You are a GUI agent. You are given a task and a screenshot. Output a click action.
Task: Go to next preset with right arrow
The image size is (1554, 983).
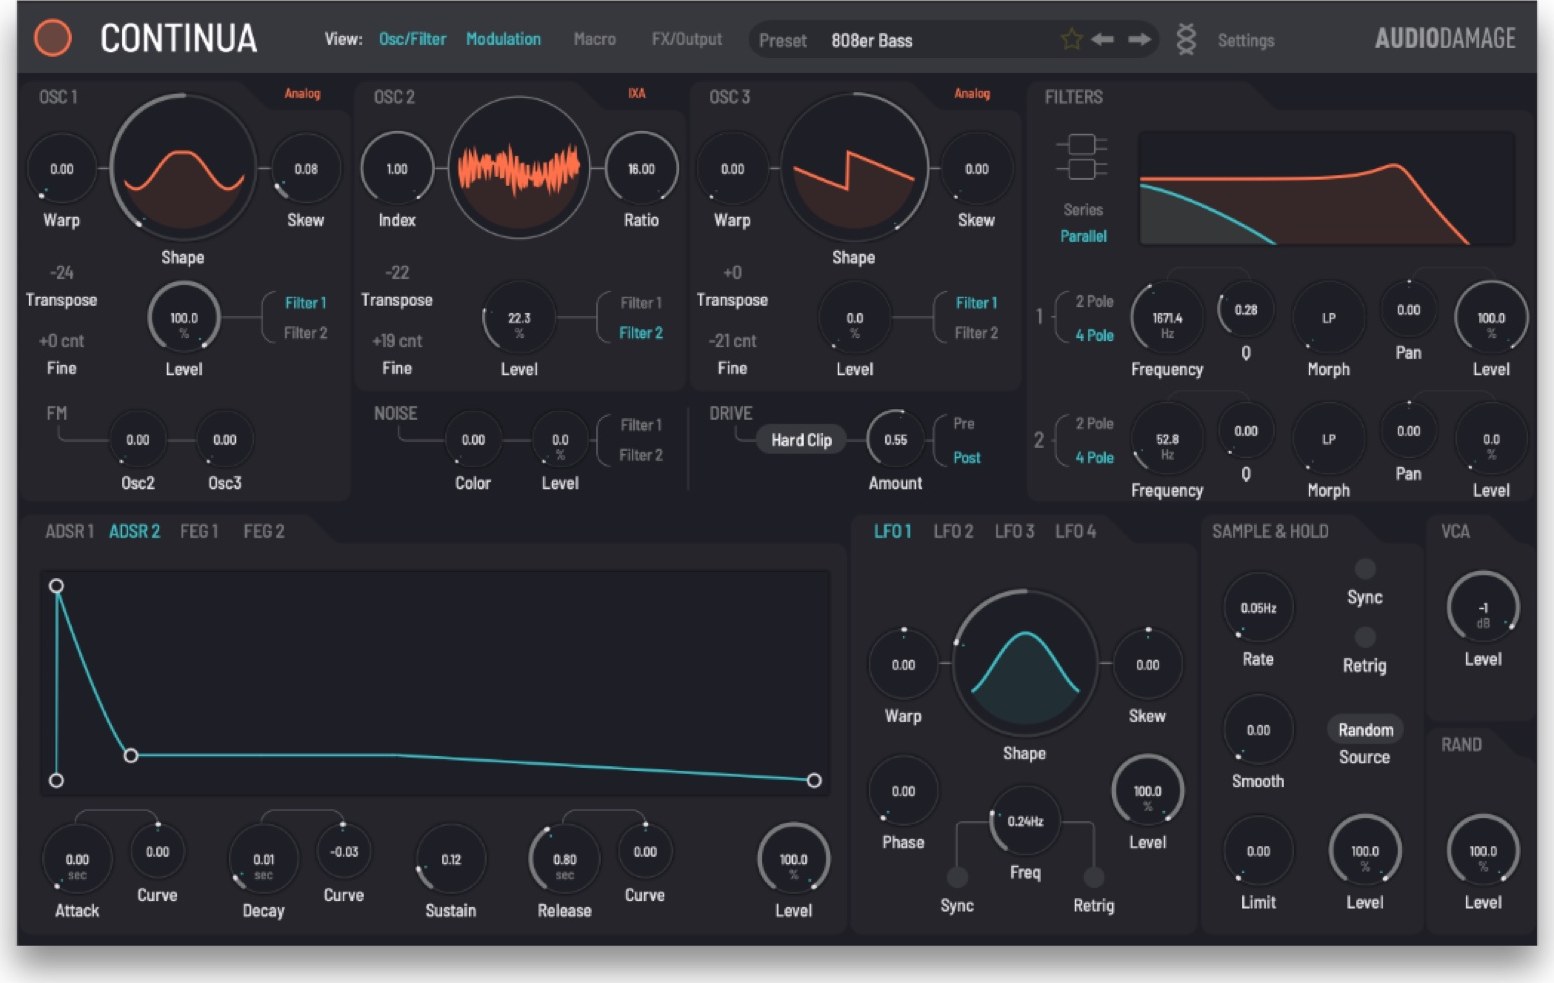[1139, 39]
